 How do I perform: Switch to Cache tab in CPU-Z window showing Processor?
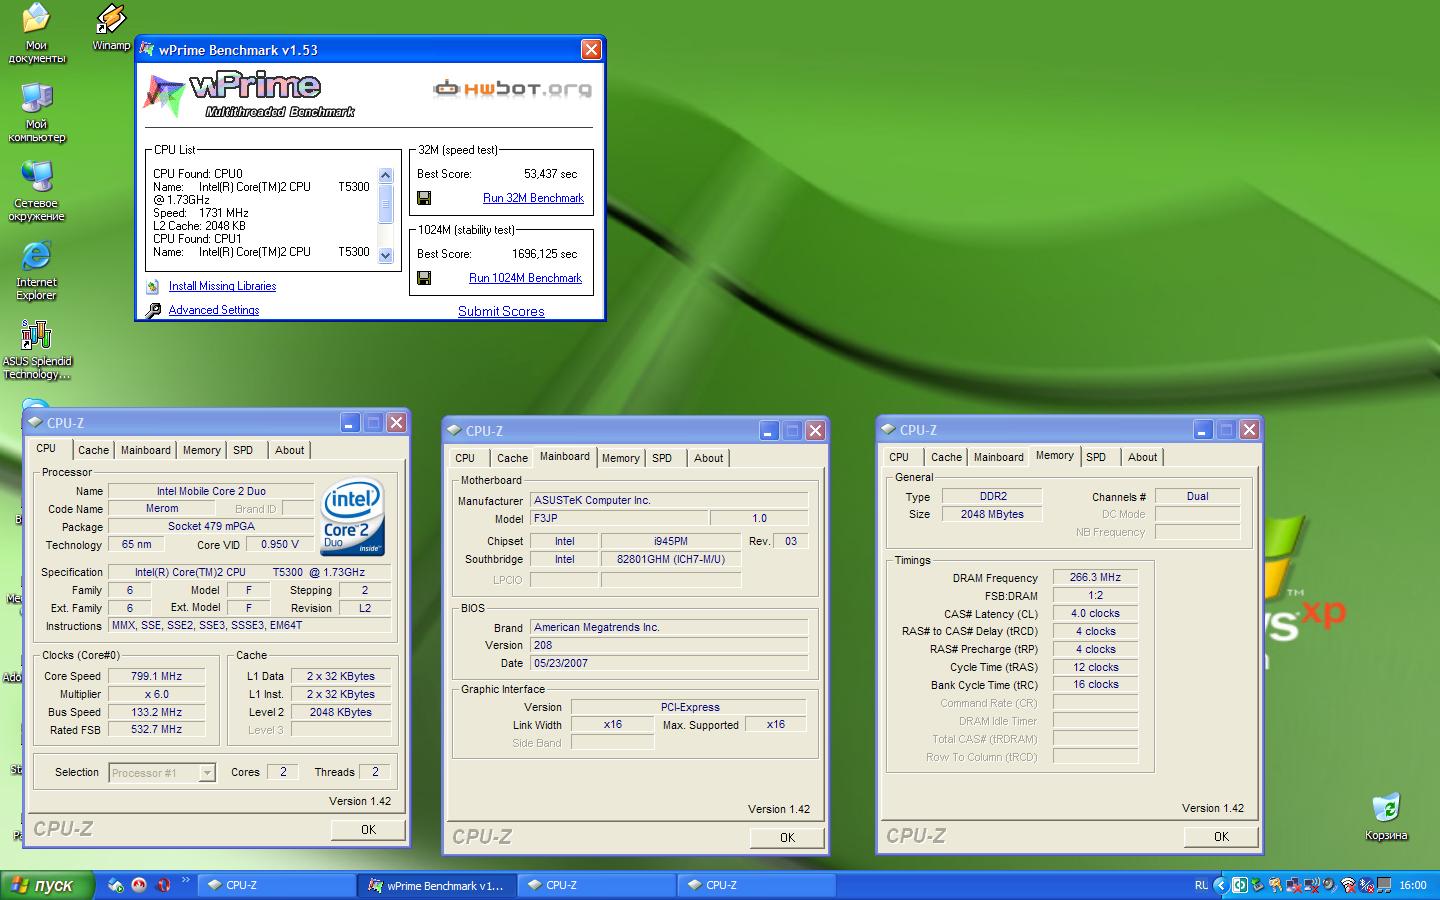[93, 450]
